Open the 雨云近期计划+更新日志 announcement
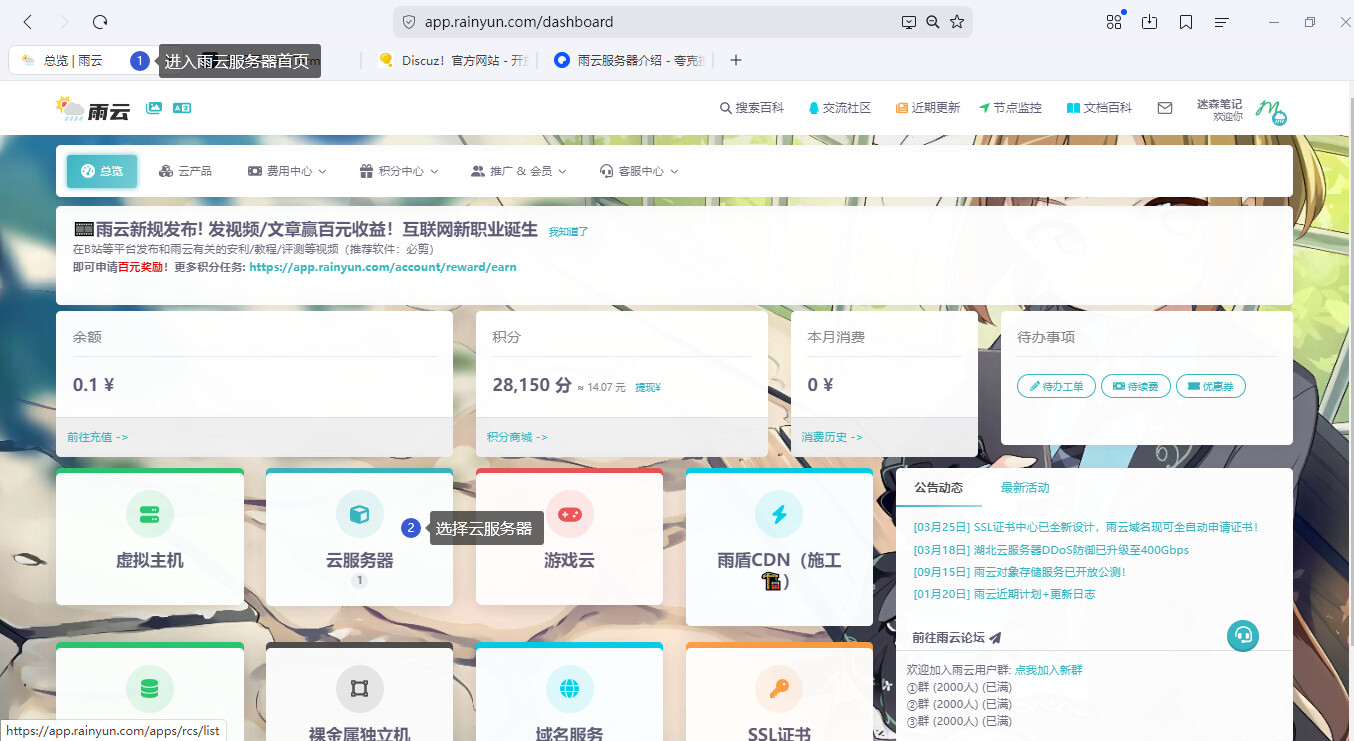1354x741 pixels. [x=1004, y=594]
